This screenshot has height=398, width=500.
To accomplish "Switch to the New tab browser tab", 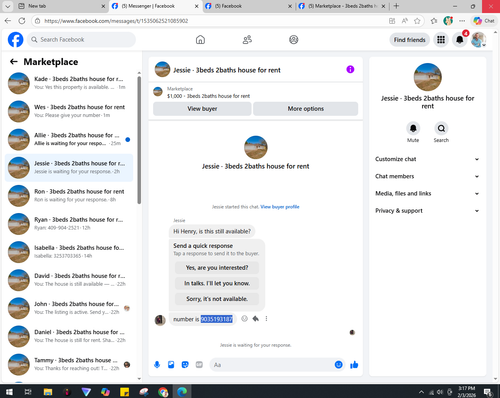I will [x=61, y=6].
